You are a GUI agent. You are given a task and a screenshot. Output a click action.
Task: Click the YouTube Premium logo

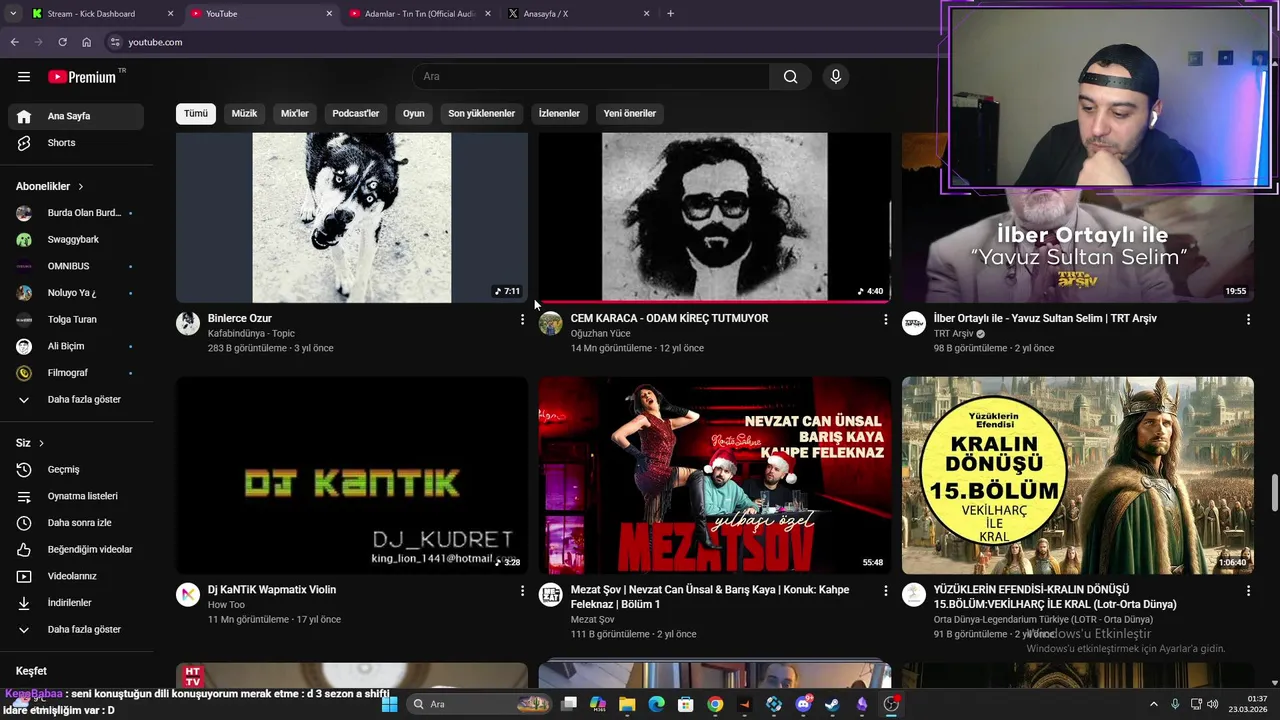point(82,77)
